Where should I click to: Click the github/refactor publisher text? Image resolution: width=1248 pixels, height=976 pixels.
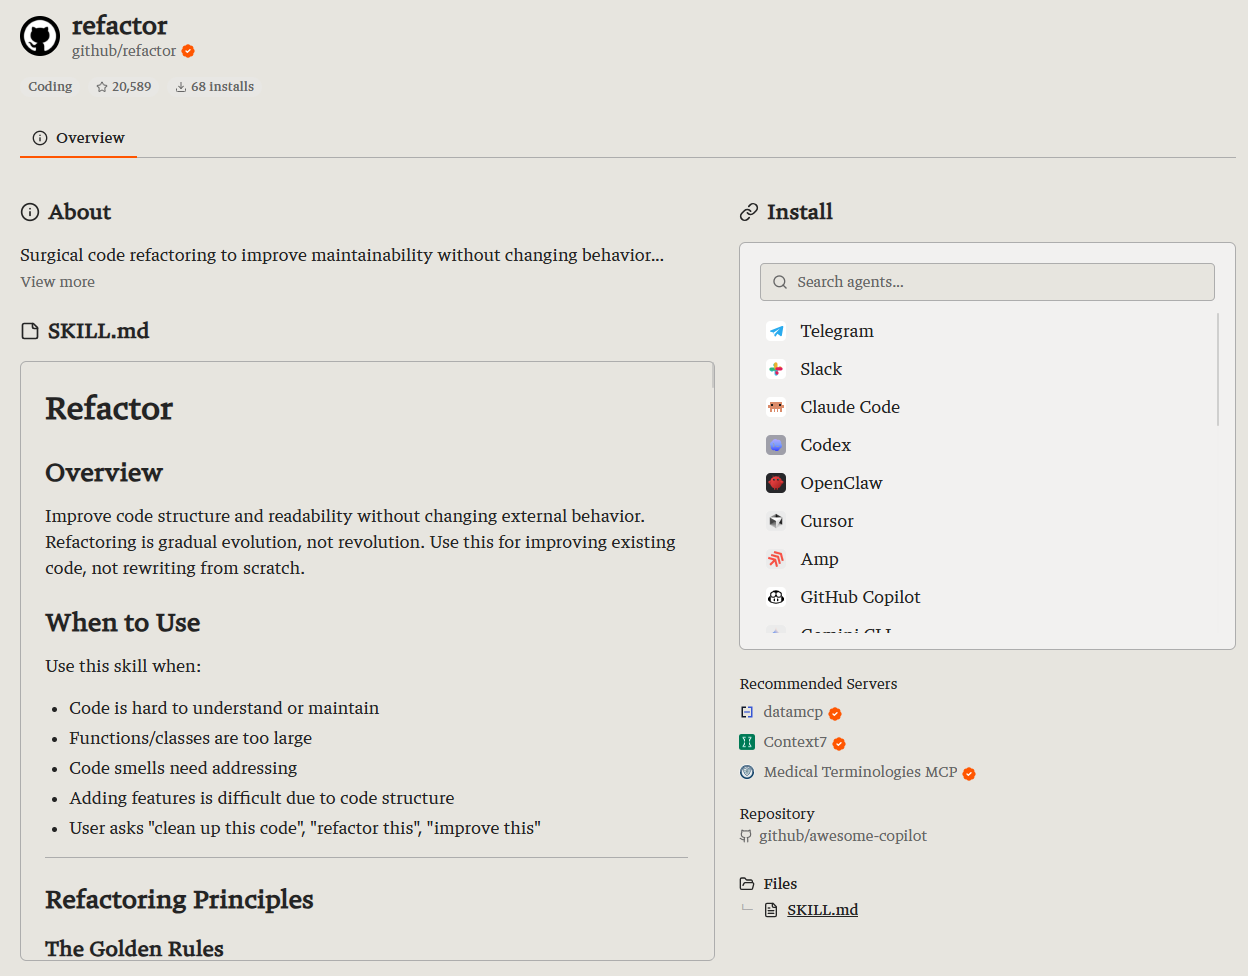124,51
